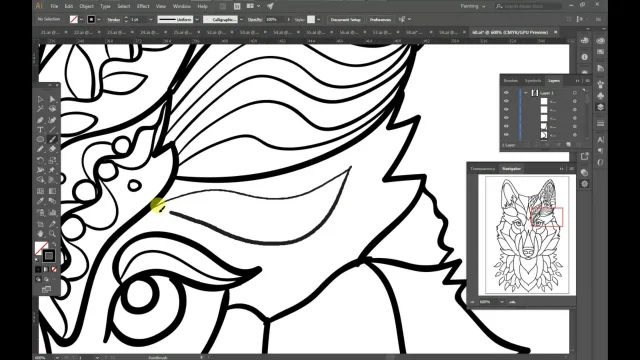Toggle eye of fifth sublayer in Layers panel
Image resolution: width=640 pixels, height=360 pixels.
[x=506, y=135]
